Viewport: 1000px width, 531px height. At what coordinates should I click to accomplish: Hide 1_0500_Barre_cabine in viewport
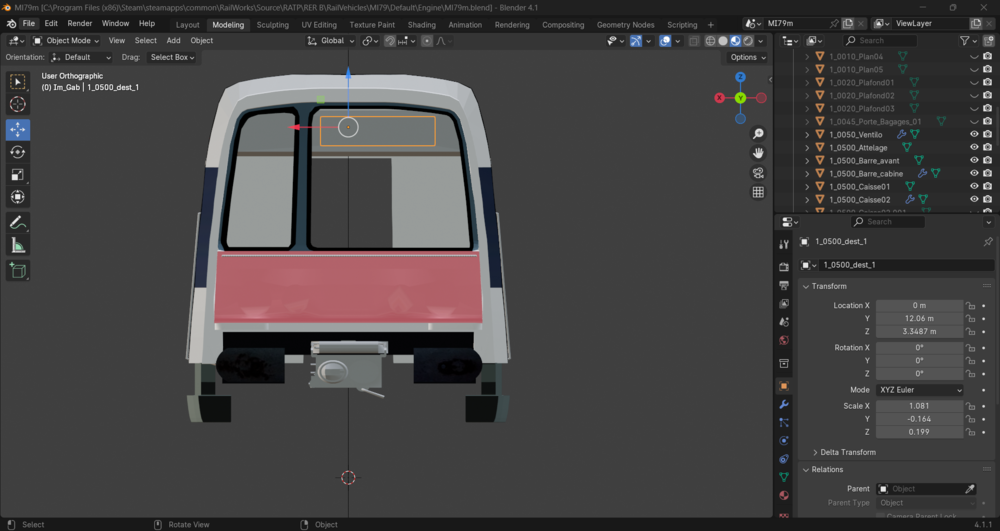pyautogui.click(x=974, y=173)
